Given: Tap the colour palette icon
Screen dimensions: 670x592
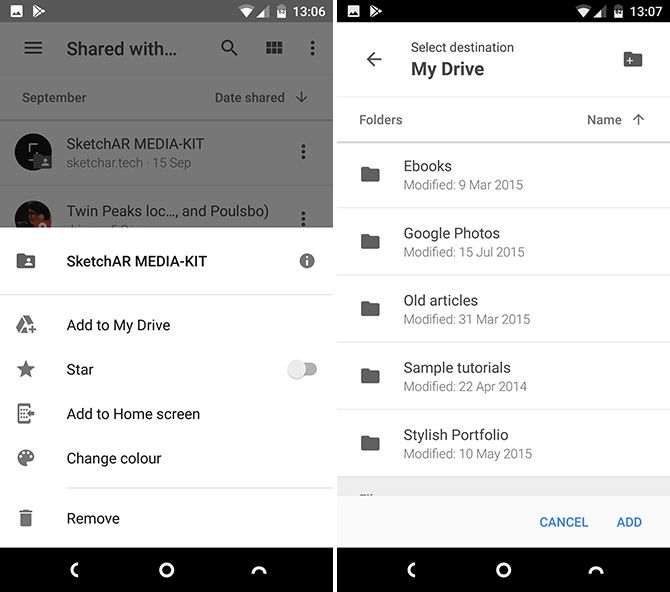Looking at the screenshot, I should tap(26, 458).
